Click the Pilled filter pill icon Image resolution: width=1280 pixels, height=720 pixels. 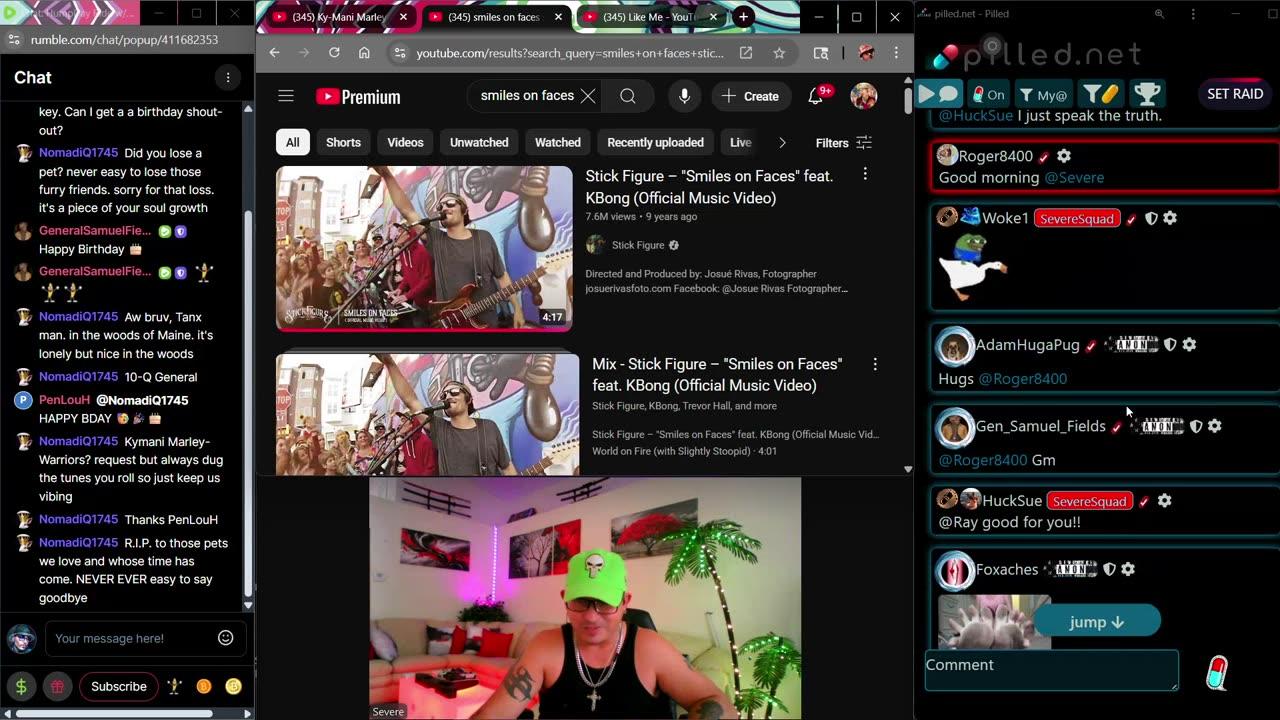(x=1102, y=94)
